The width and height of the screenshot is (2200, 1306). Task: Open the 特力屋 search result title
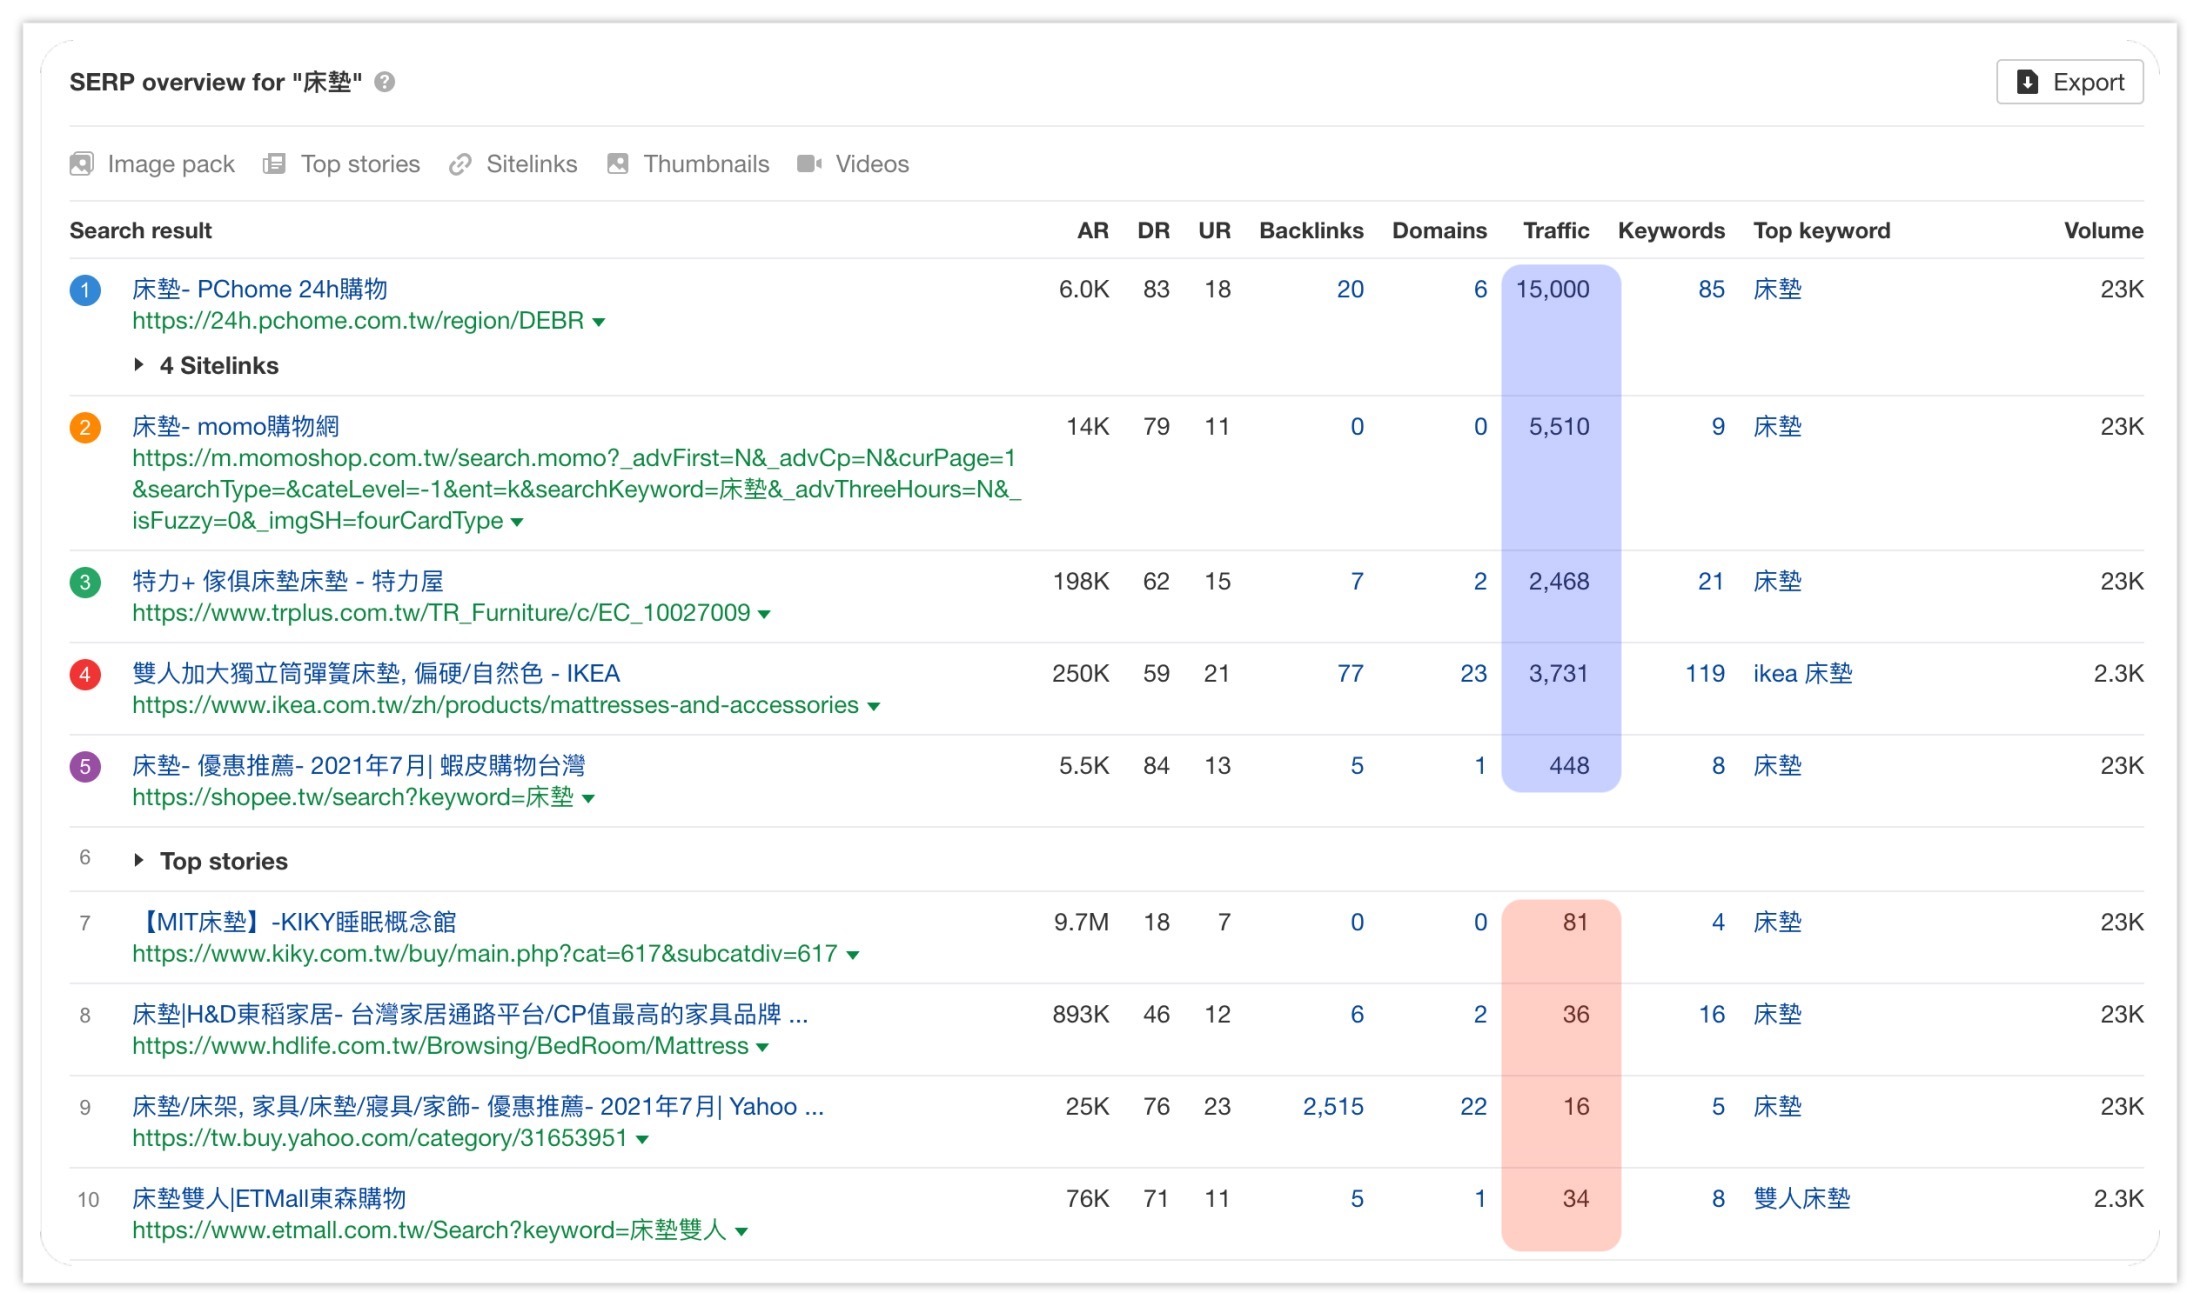click(287, 581)
